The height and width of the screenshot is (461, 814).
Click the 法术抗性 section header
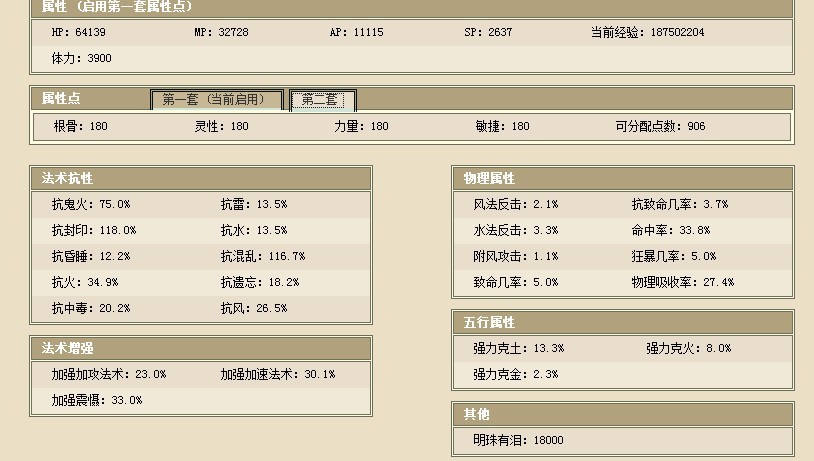pos(68,178)
